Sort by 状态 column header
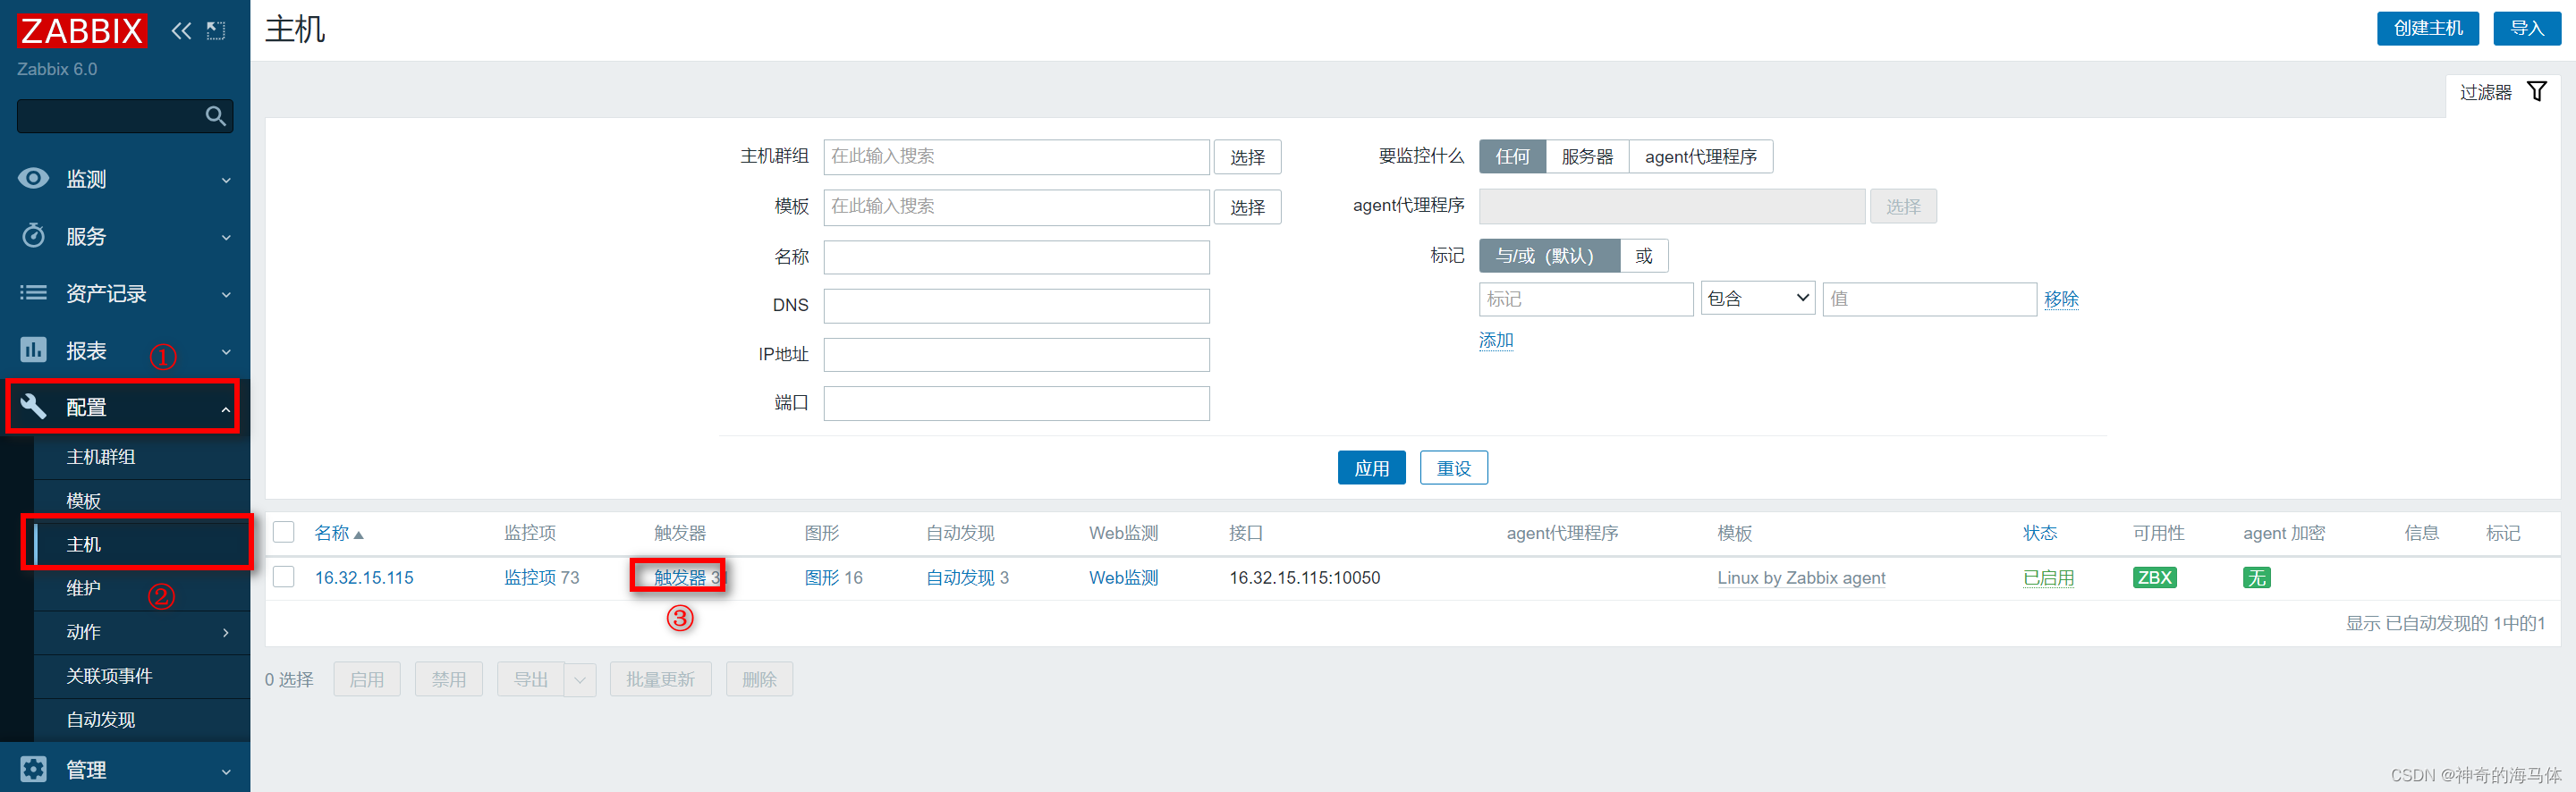The height and width of the screenshot is (792, 2576). 2040,533
